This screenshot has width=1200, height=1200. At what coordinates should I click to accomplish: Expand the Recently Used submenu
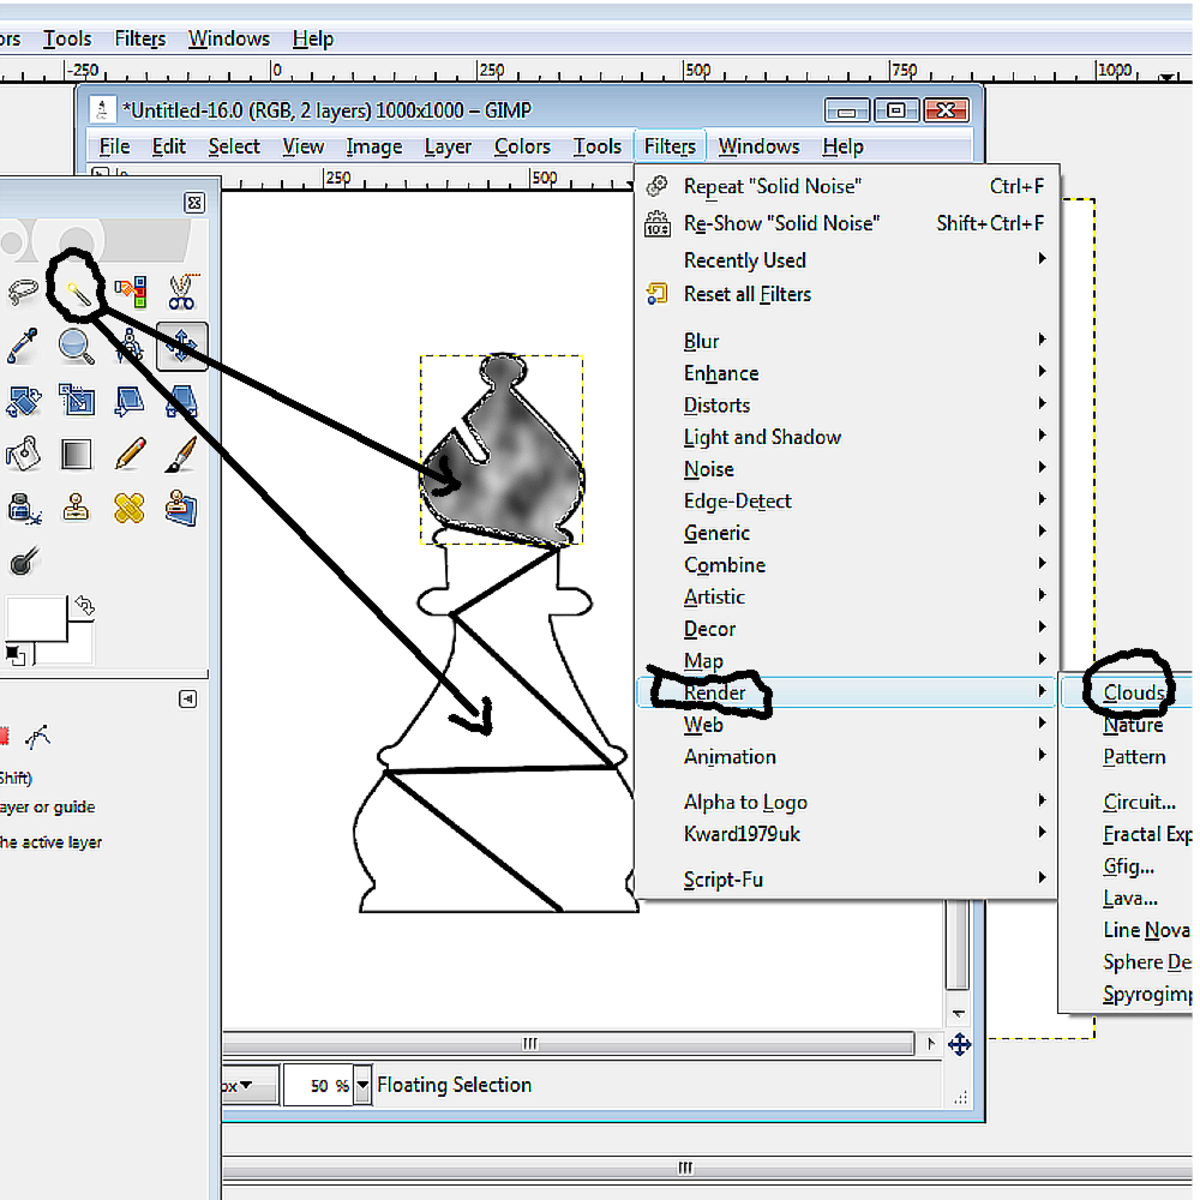click(x=846, y=260)
